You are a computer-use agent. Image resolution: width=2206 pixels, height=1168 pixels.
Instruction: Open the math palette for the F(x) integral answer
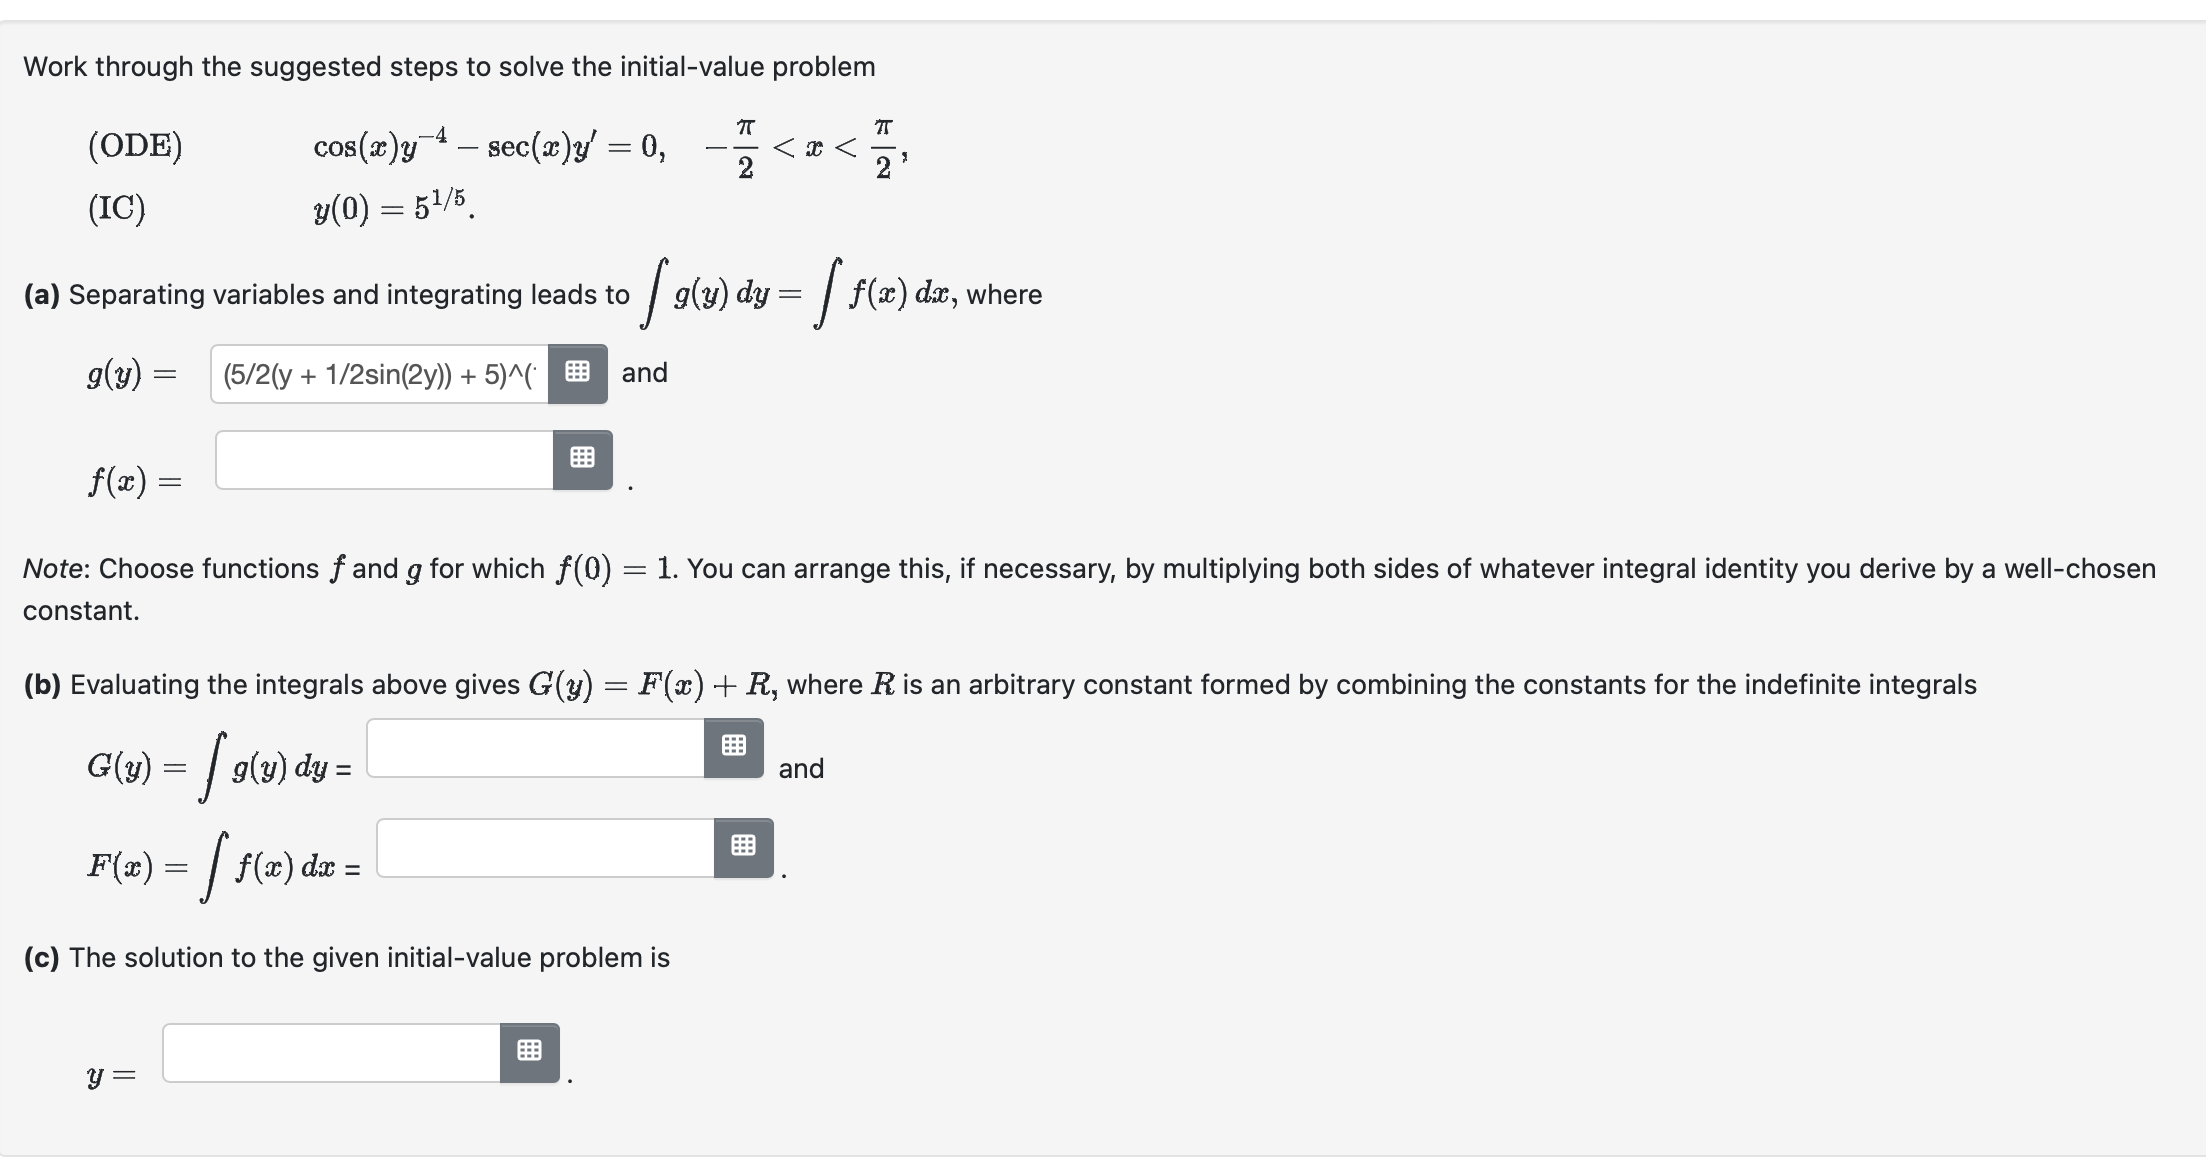coord(744,846)
